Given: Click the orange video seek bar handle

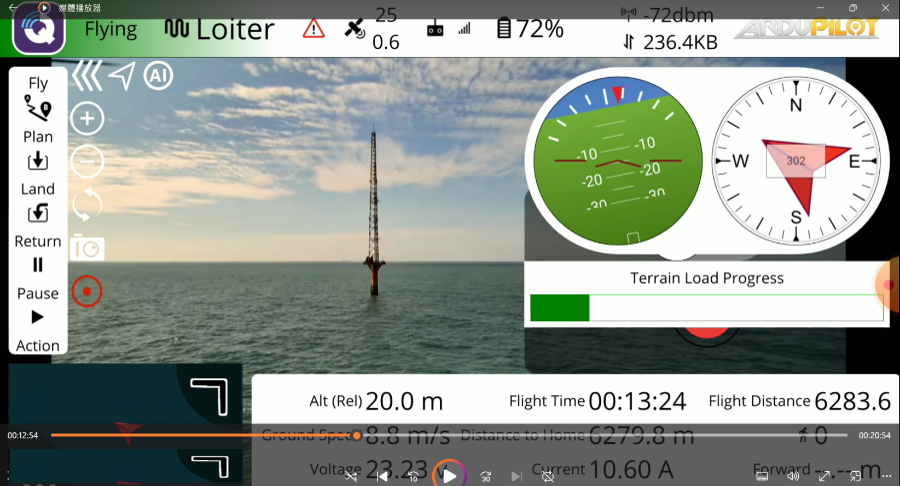Looking at the screenshot, I should point(357,435).
